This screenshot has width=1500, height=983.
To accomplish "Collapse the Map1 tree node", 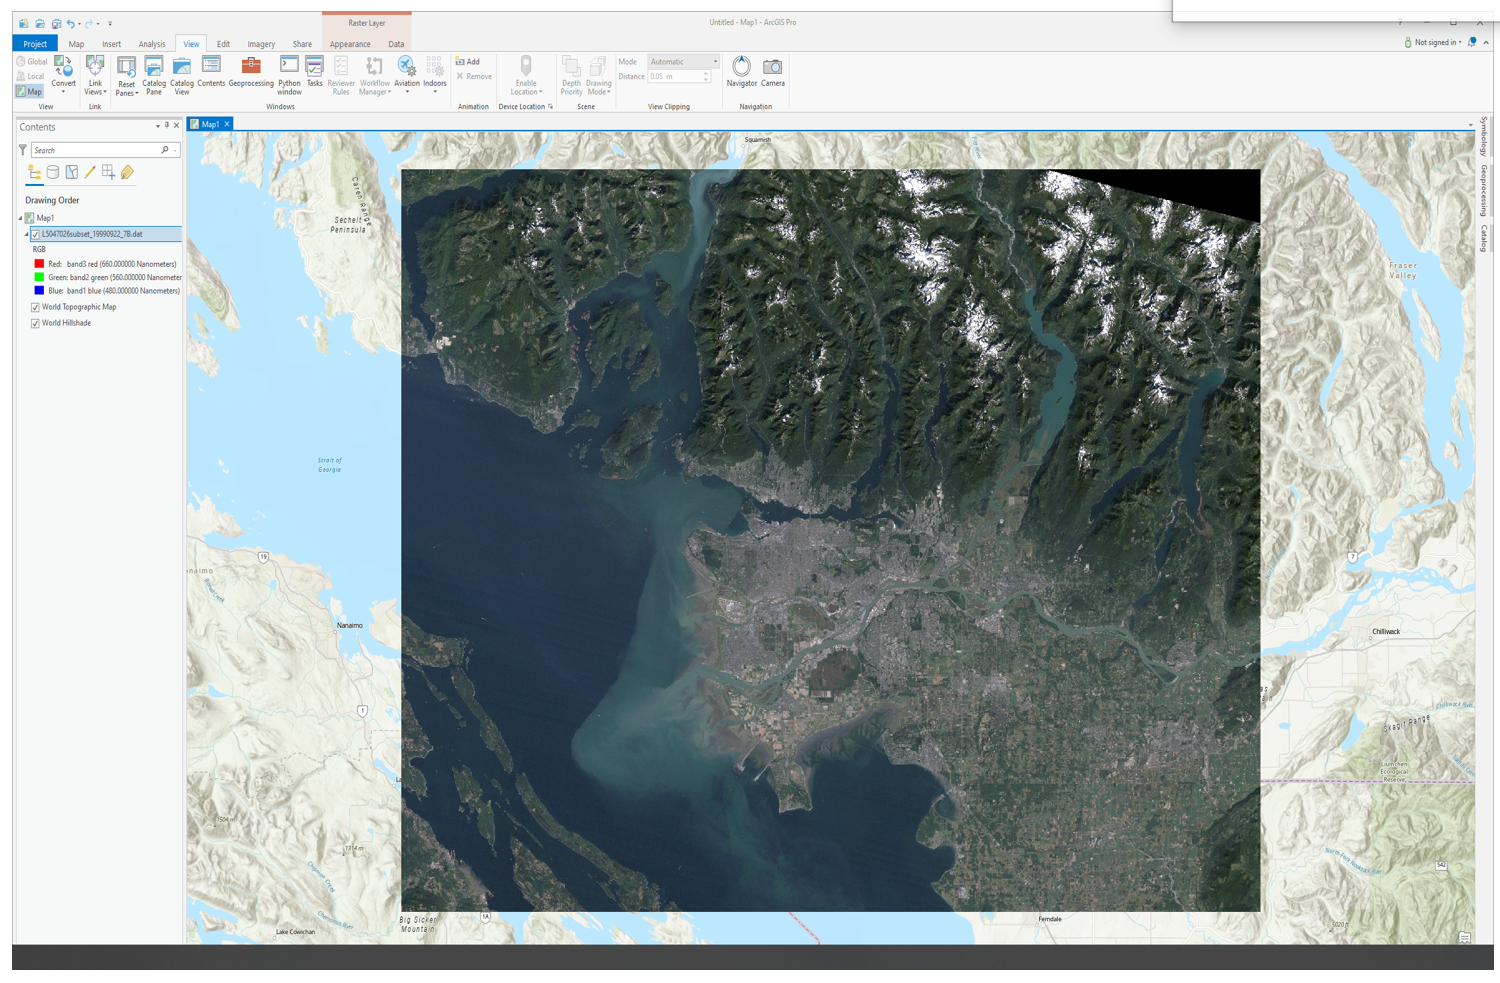I will (x=20, y=218).
